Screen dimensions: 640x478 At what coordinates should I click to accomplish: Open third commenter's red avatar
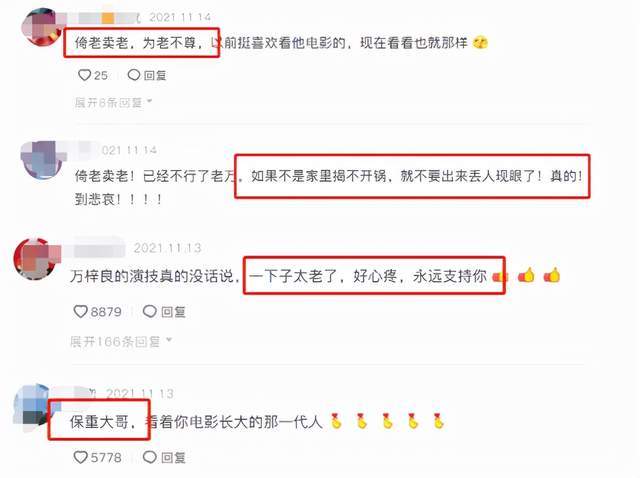(x=36, y=259)
